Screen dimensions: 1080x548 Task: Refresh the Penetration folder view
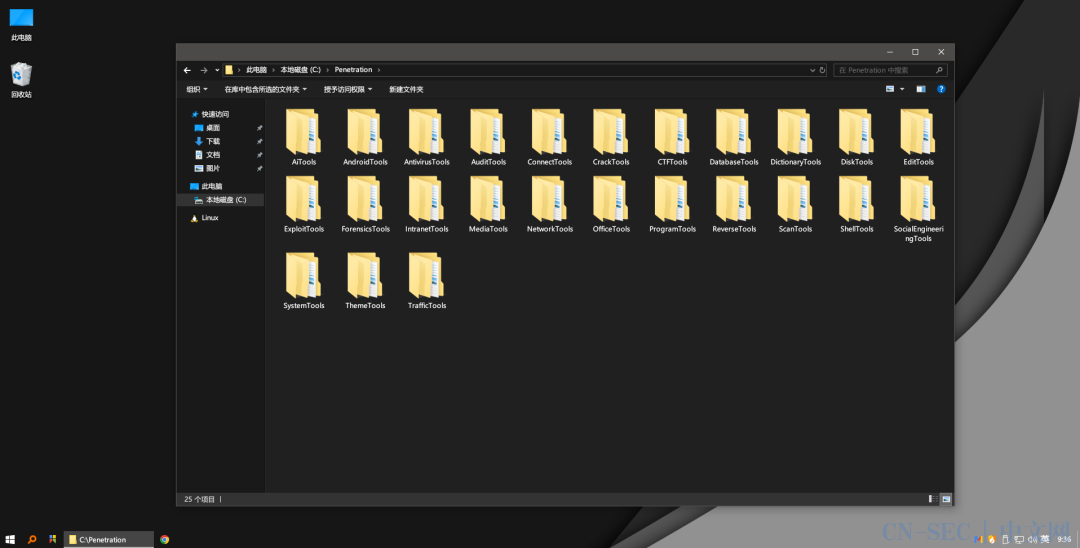point(822,70)
